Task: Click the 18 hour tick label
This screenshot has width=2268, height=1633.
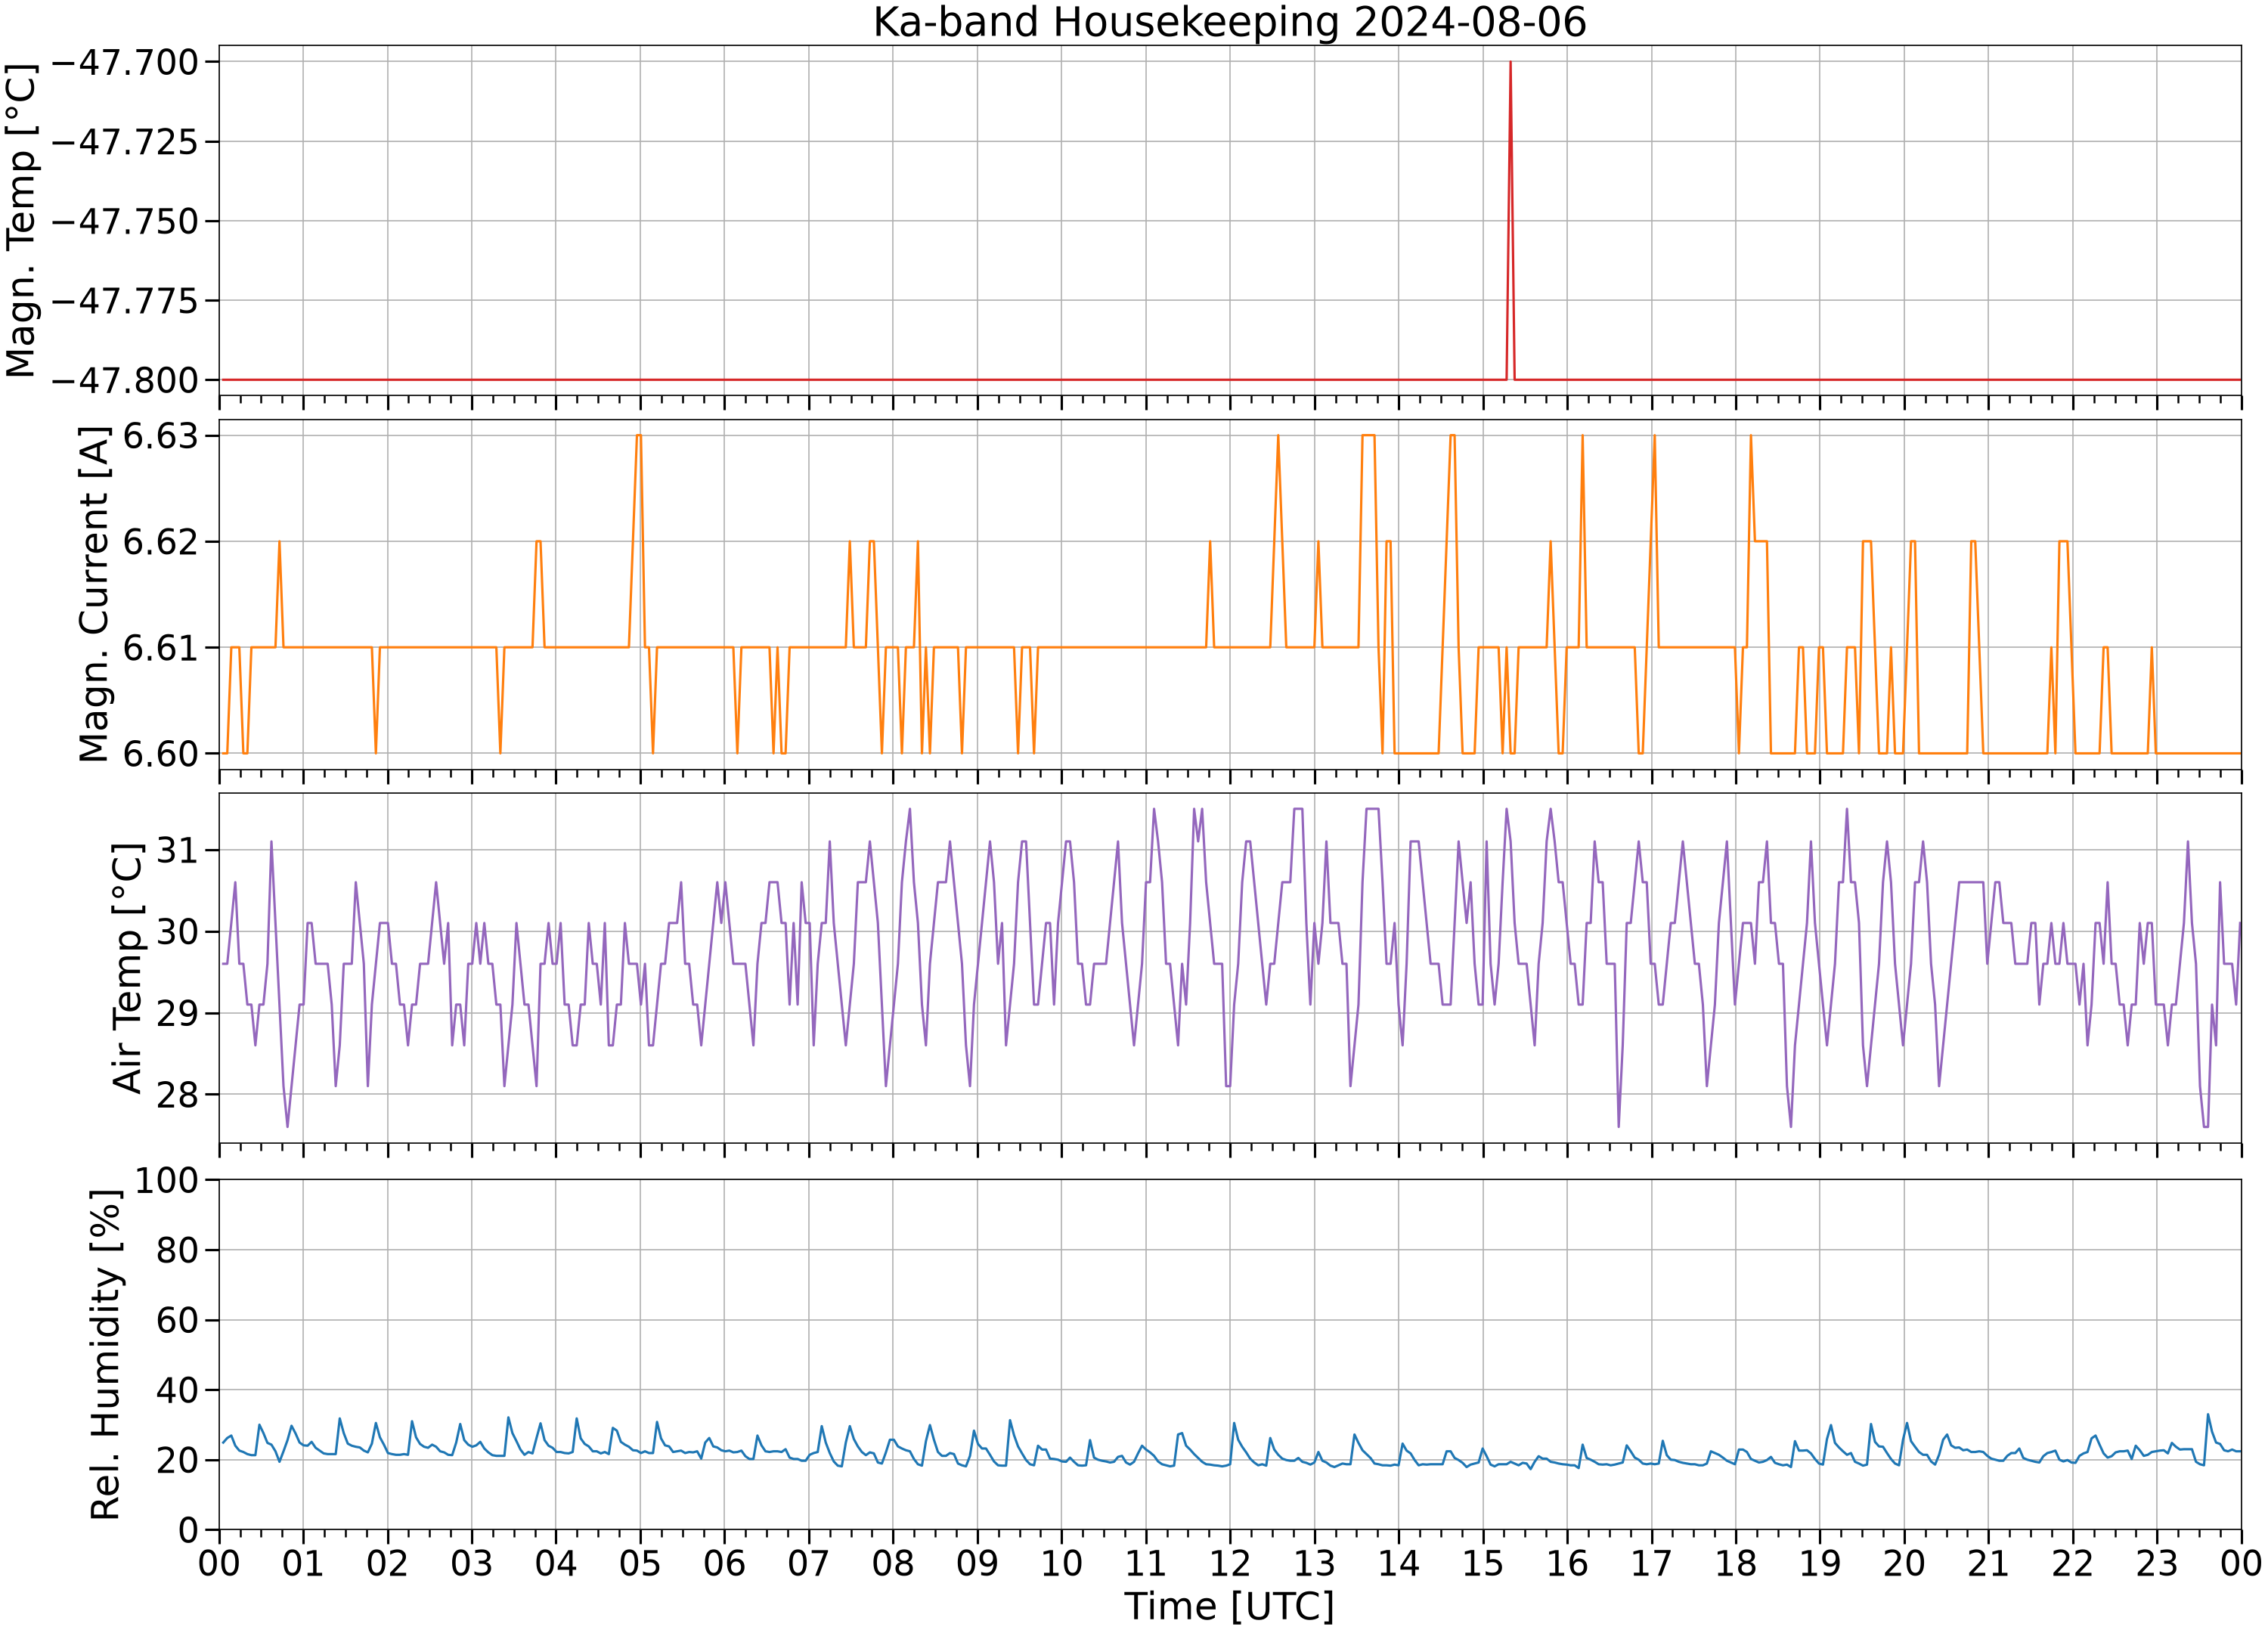Action: 1735,1563
